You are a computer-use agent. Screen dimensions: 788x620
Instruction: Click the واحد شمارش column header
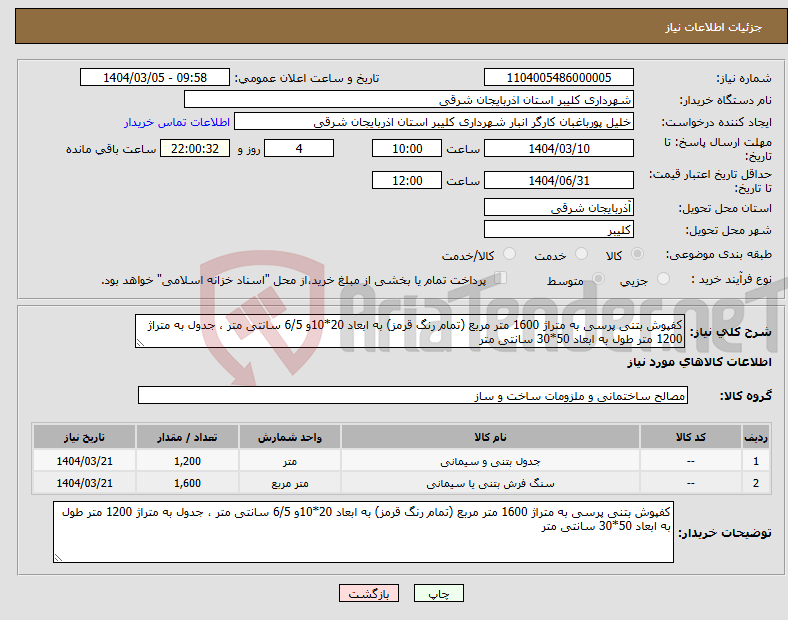tap(290, 437)
